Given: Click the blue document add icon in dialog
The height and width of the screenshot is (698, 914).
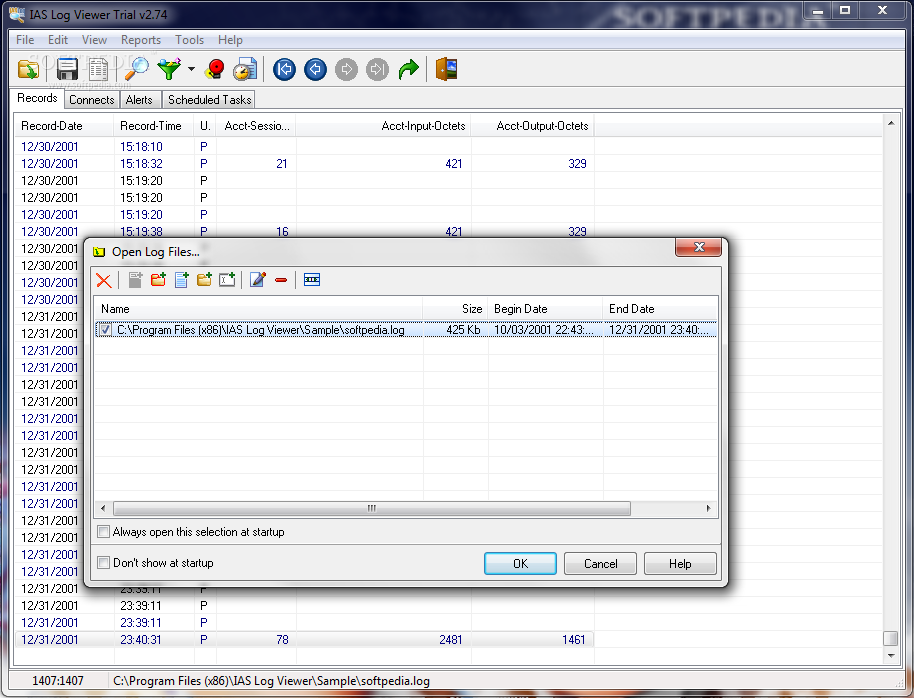Looking at the screenshot, I should (181, 280).
